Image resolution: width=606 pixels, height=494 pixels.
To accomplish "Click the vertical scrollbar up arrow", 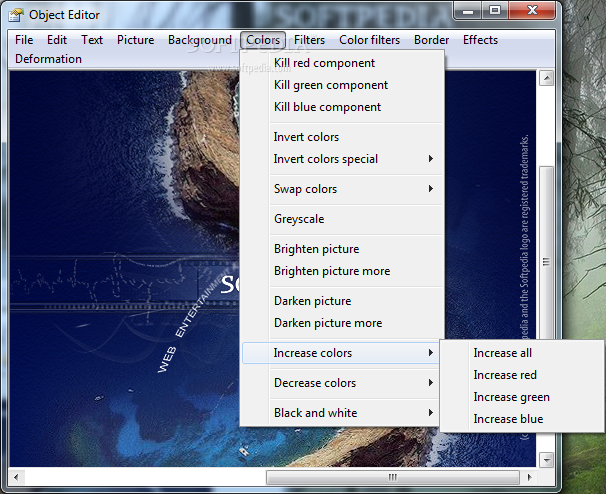I will tap(546, 78).
